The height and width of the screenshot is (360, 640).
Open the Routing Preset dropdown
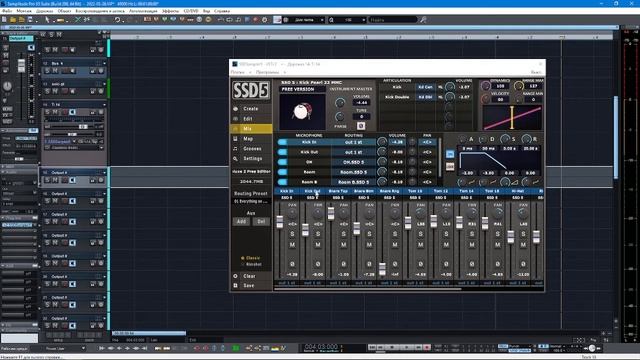tap(251, 201)
